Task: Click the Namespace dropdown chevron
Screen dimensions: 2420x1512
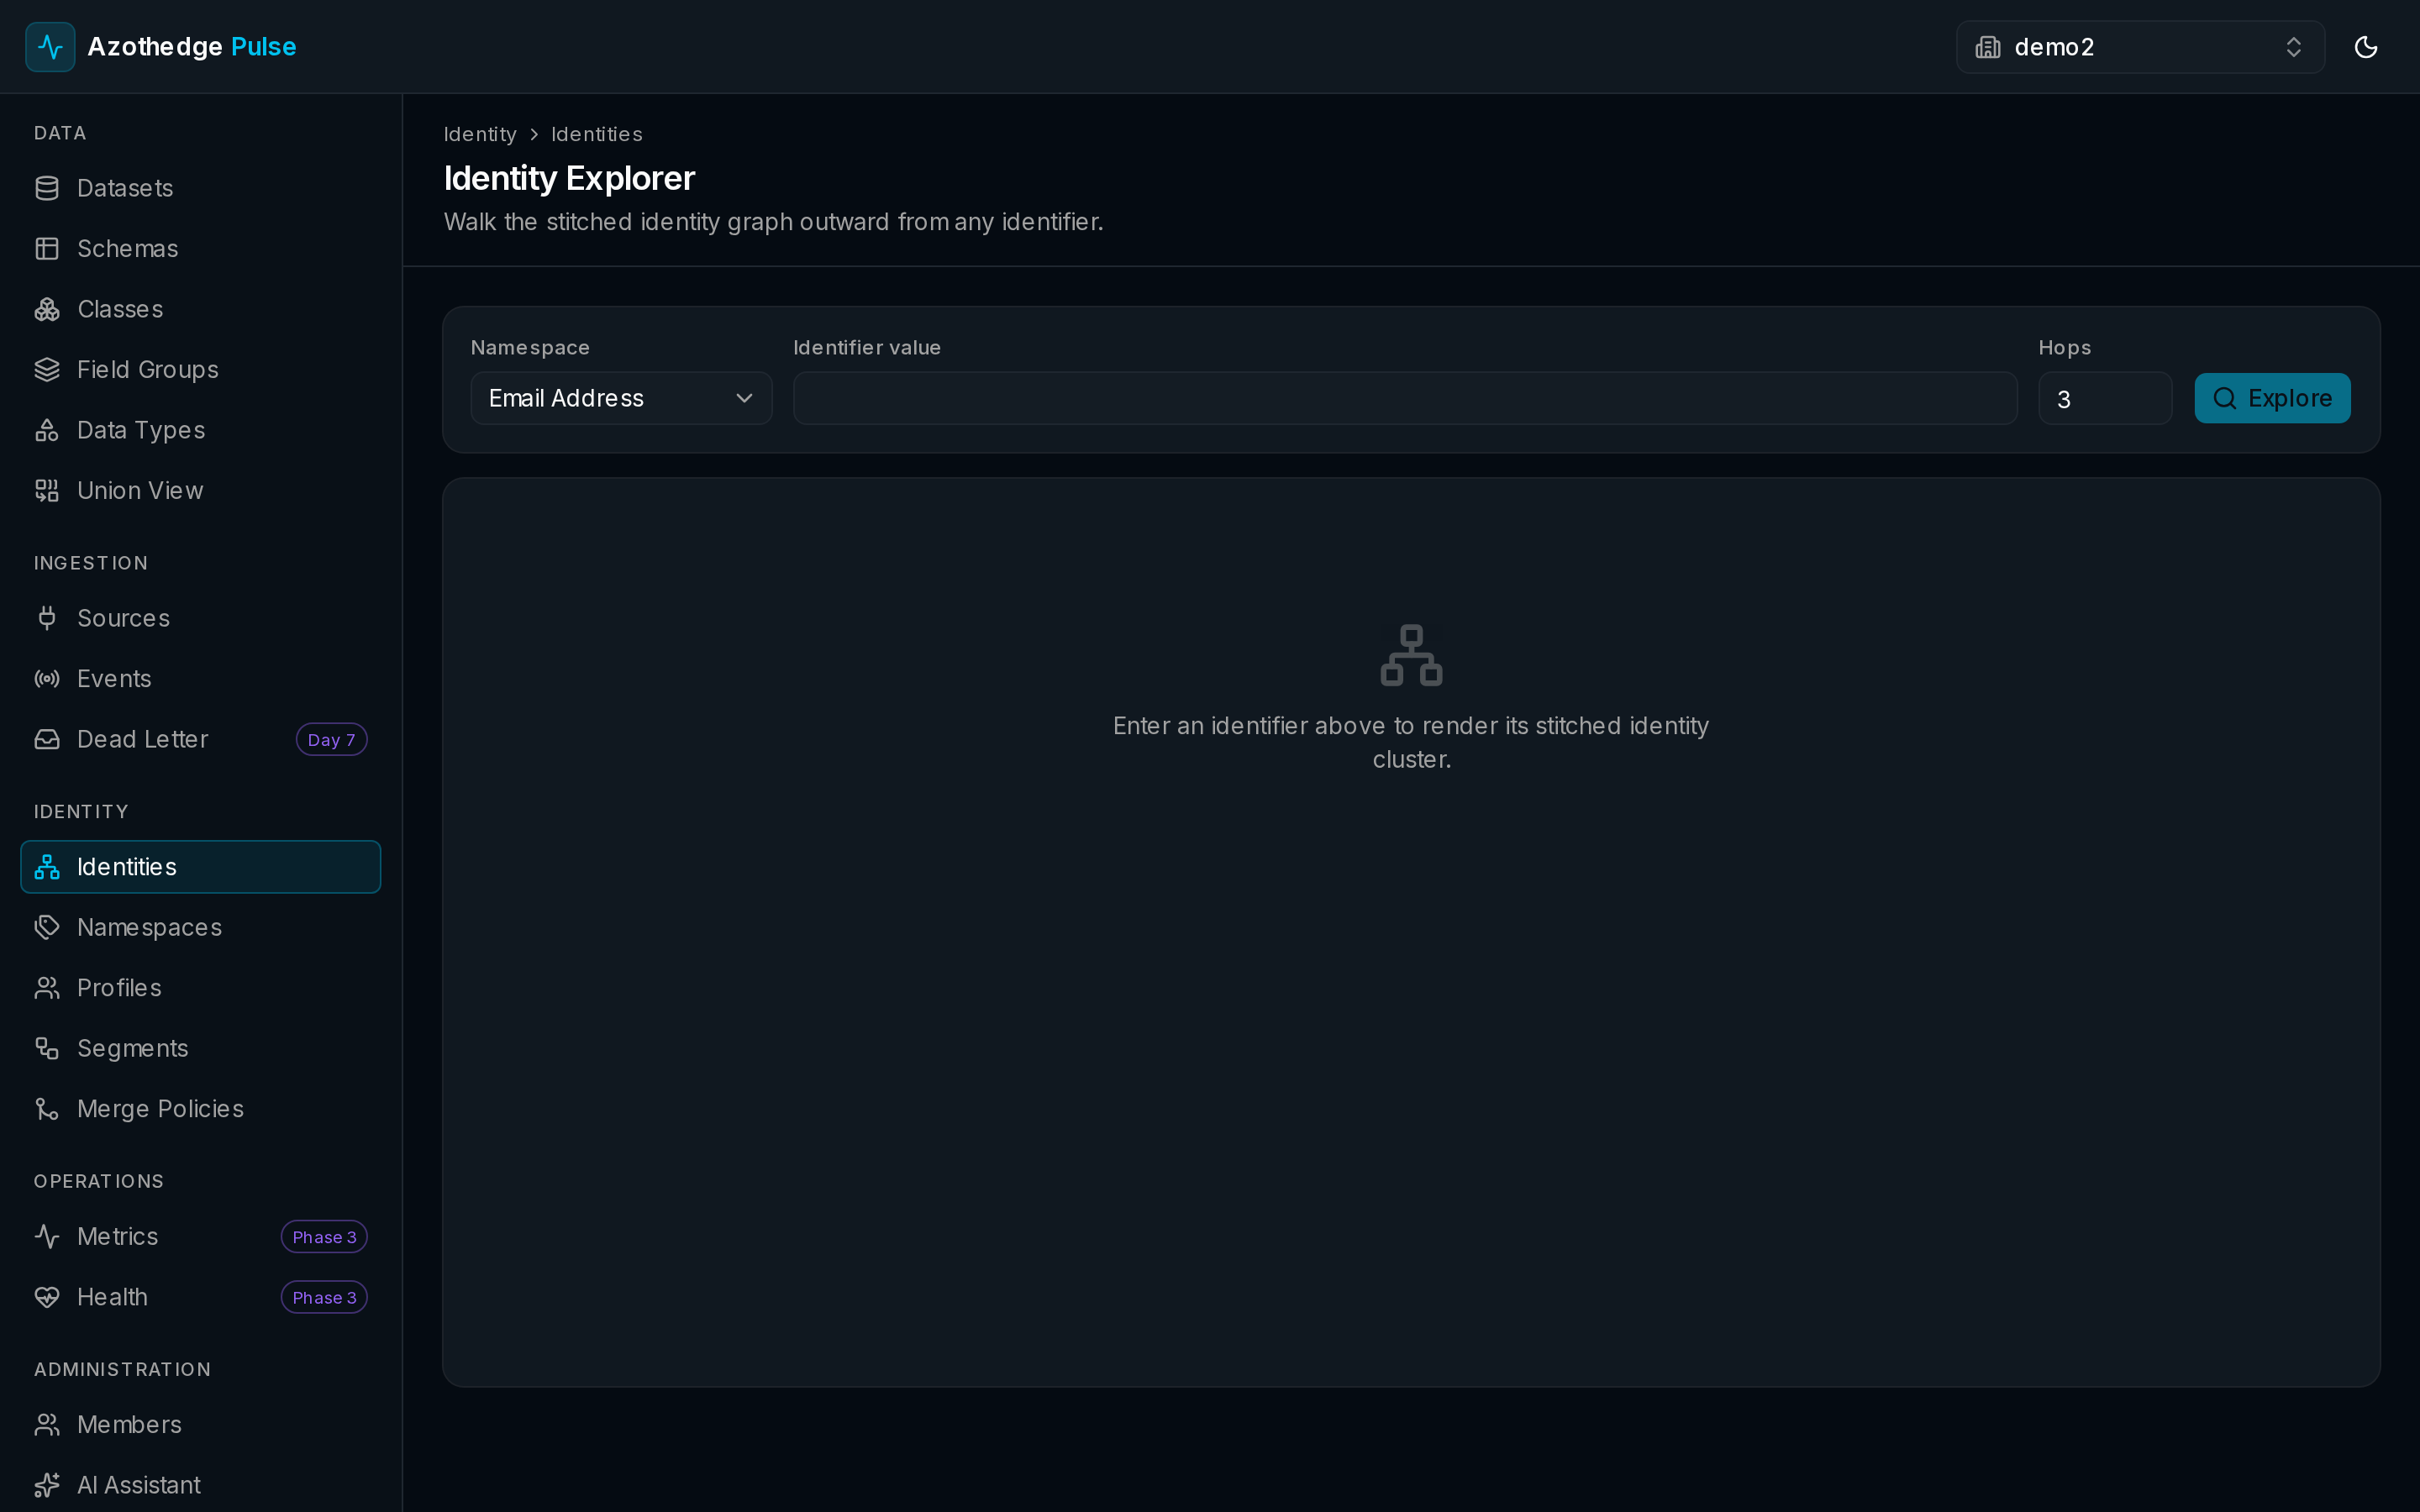Action: (x=744, y=398)
